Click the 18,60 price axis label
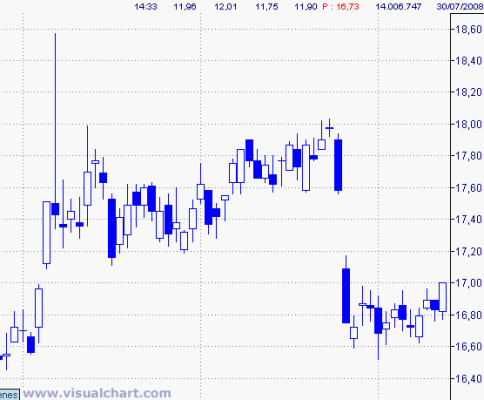This screenshot has width=484, height=400. click(x=469, y=29)
